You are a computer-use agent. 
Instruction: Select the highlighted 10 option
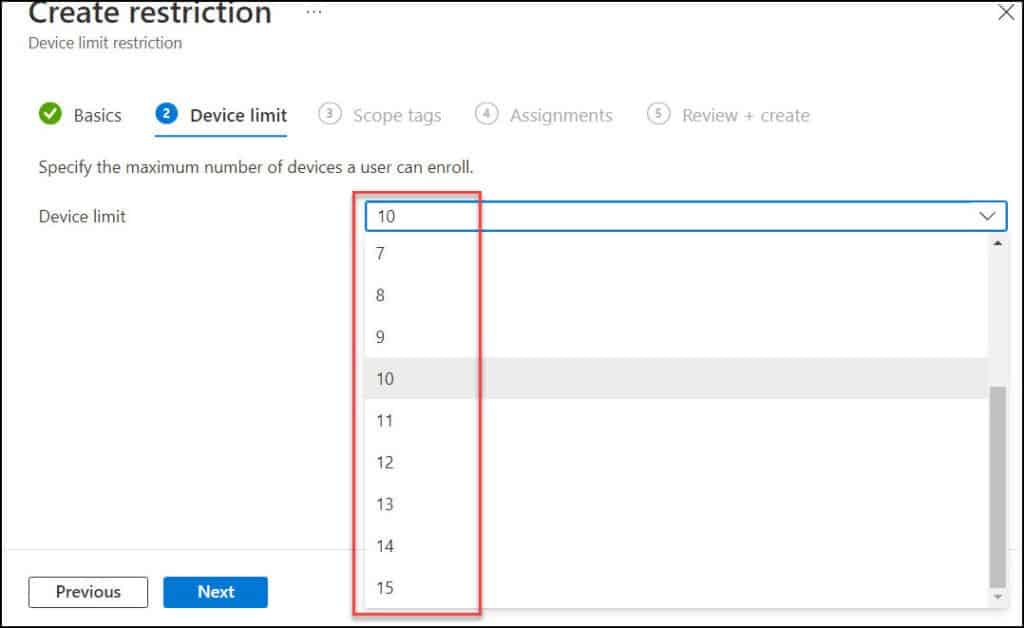(385, 379)
